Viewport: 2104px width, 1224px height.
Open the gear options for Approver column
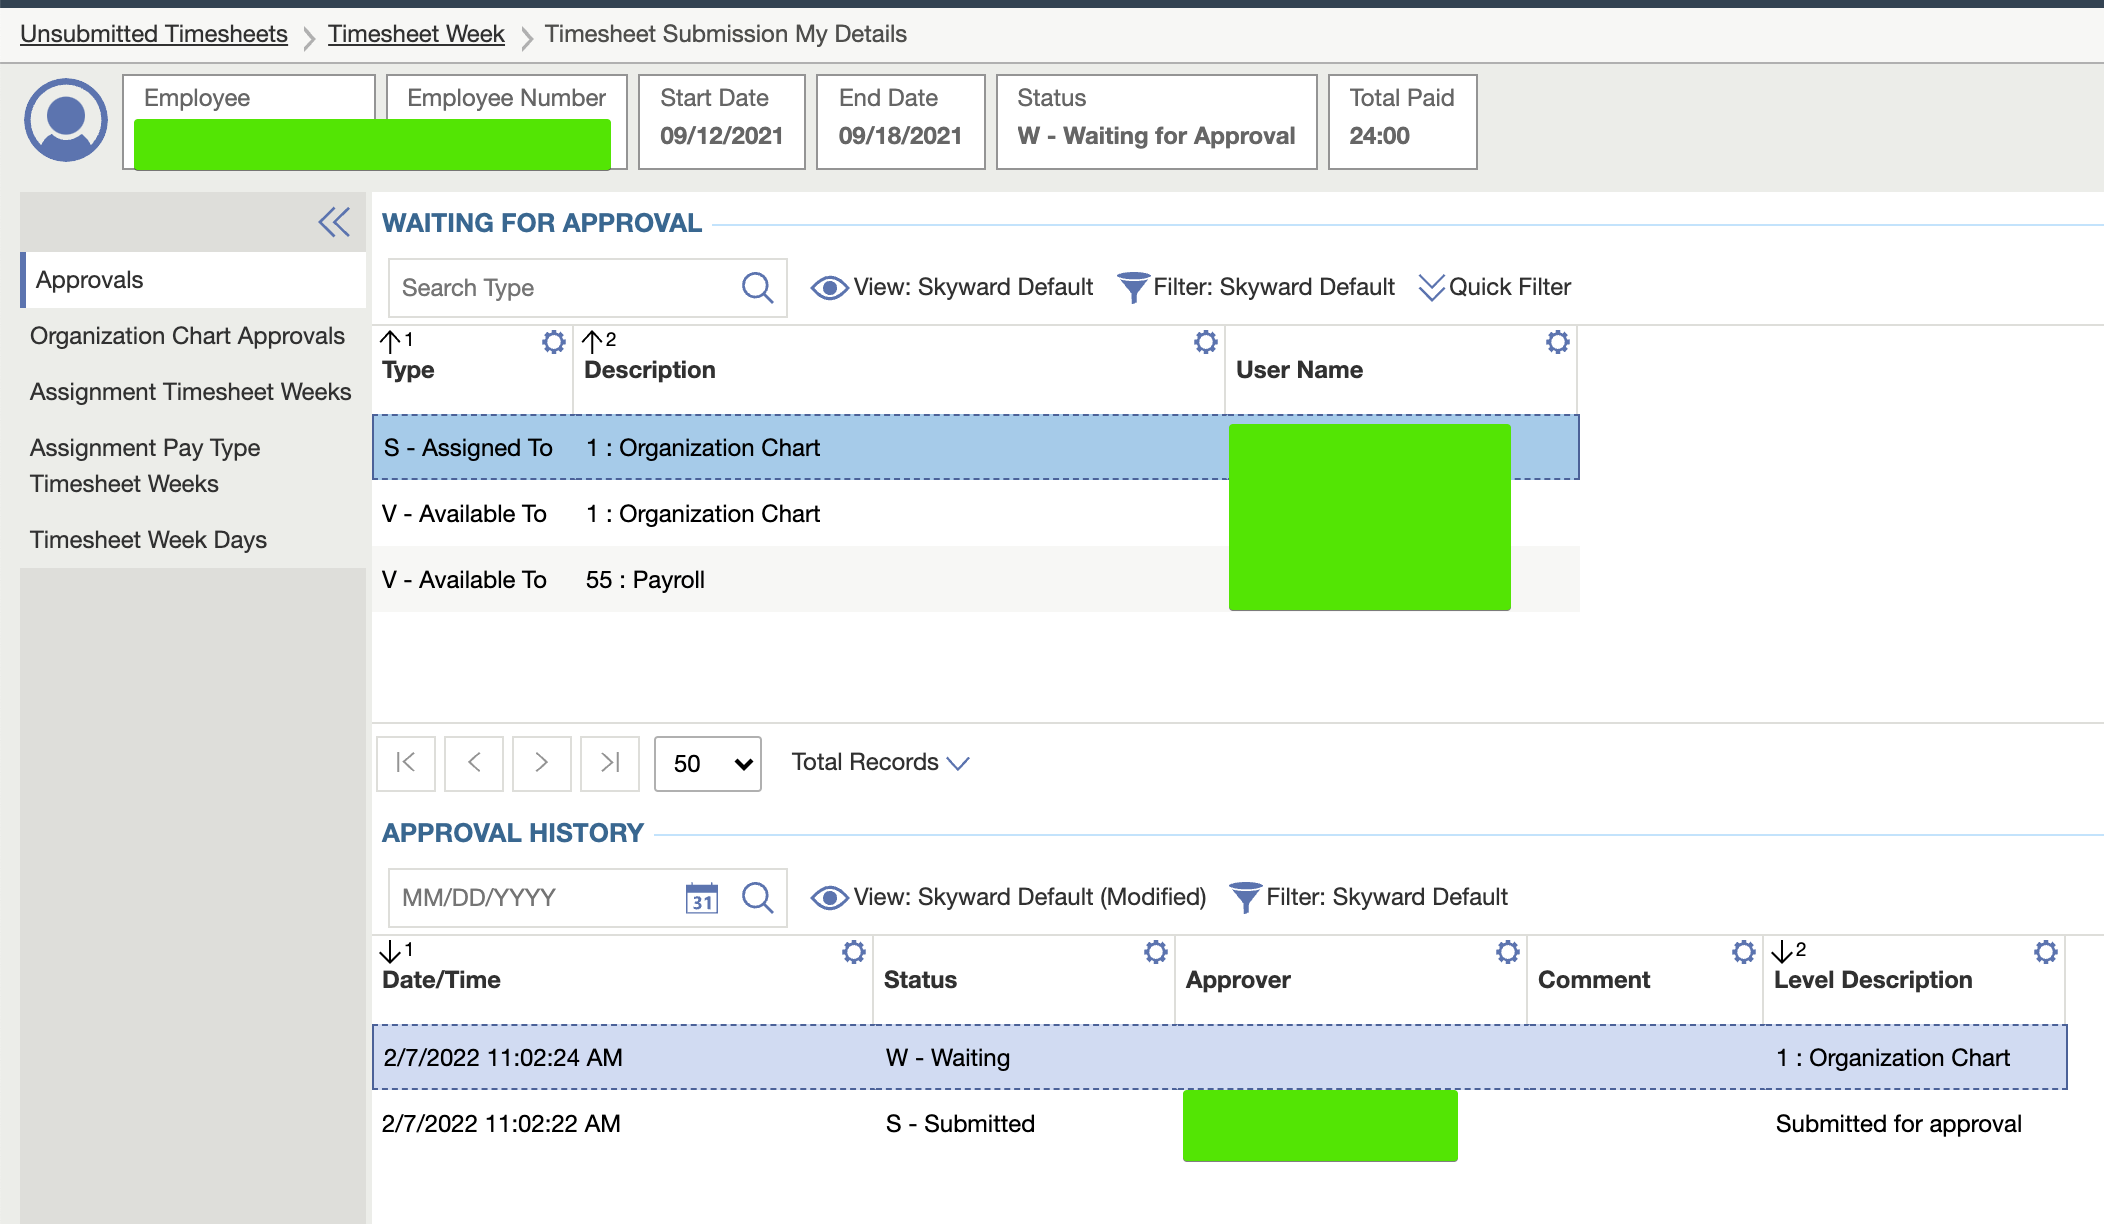click(x=1507, y=952)
